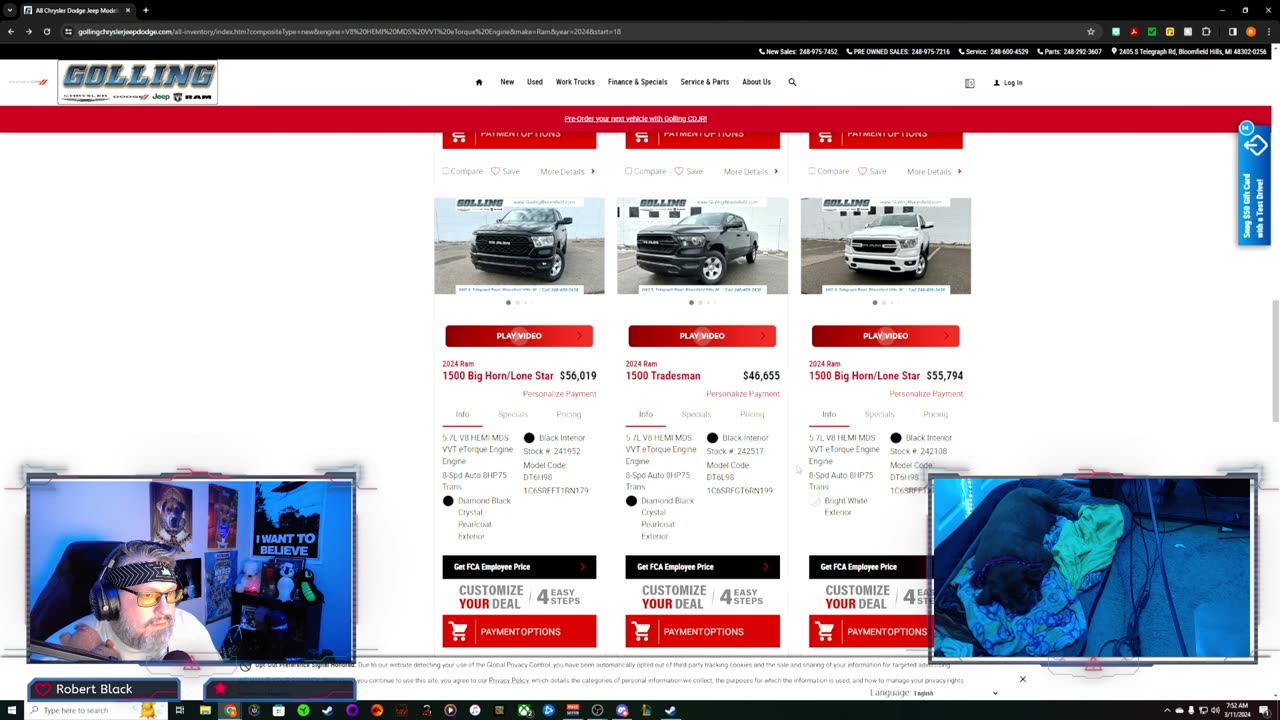Check the Compare box for the left vehicle
Screen dimensions: 1280x720
446,171
